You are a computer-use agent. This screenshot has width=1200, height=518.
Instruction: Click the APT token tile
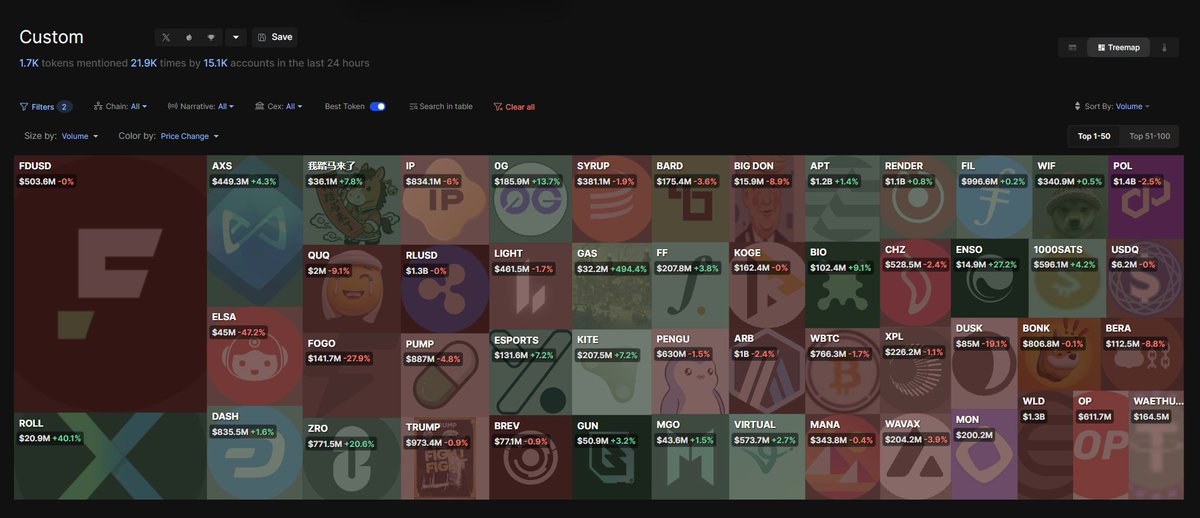842,197
